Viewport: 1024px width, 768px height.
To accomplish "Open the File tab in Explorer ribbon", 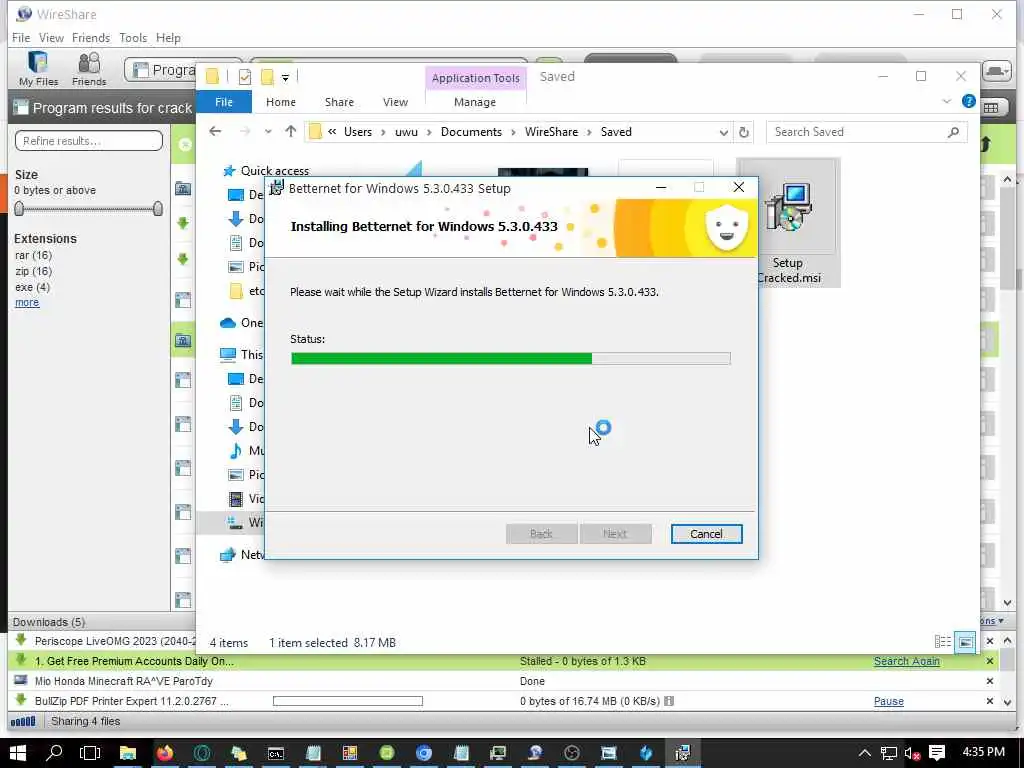I will (x=224, y=102).
